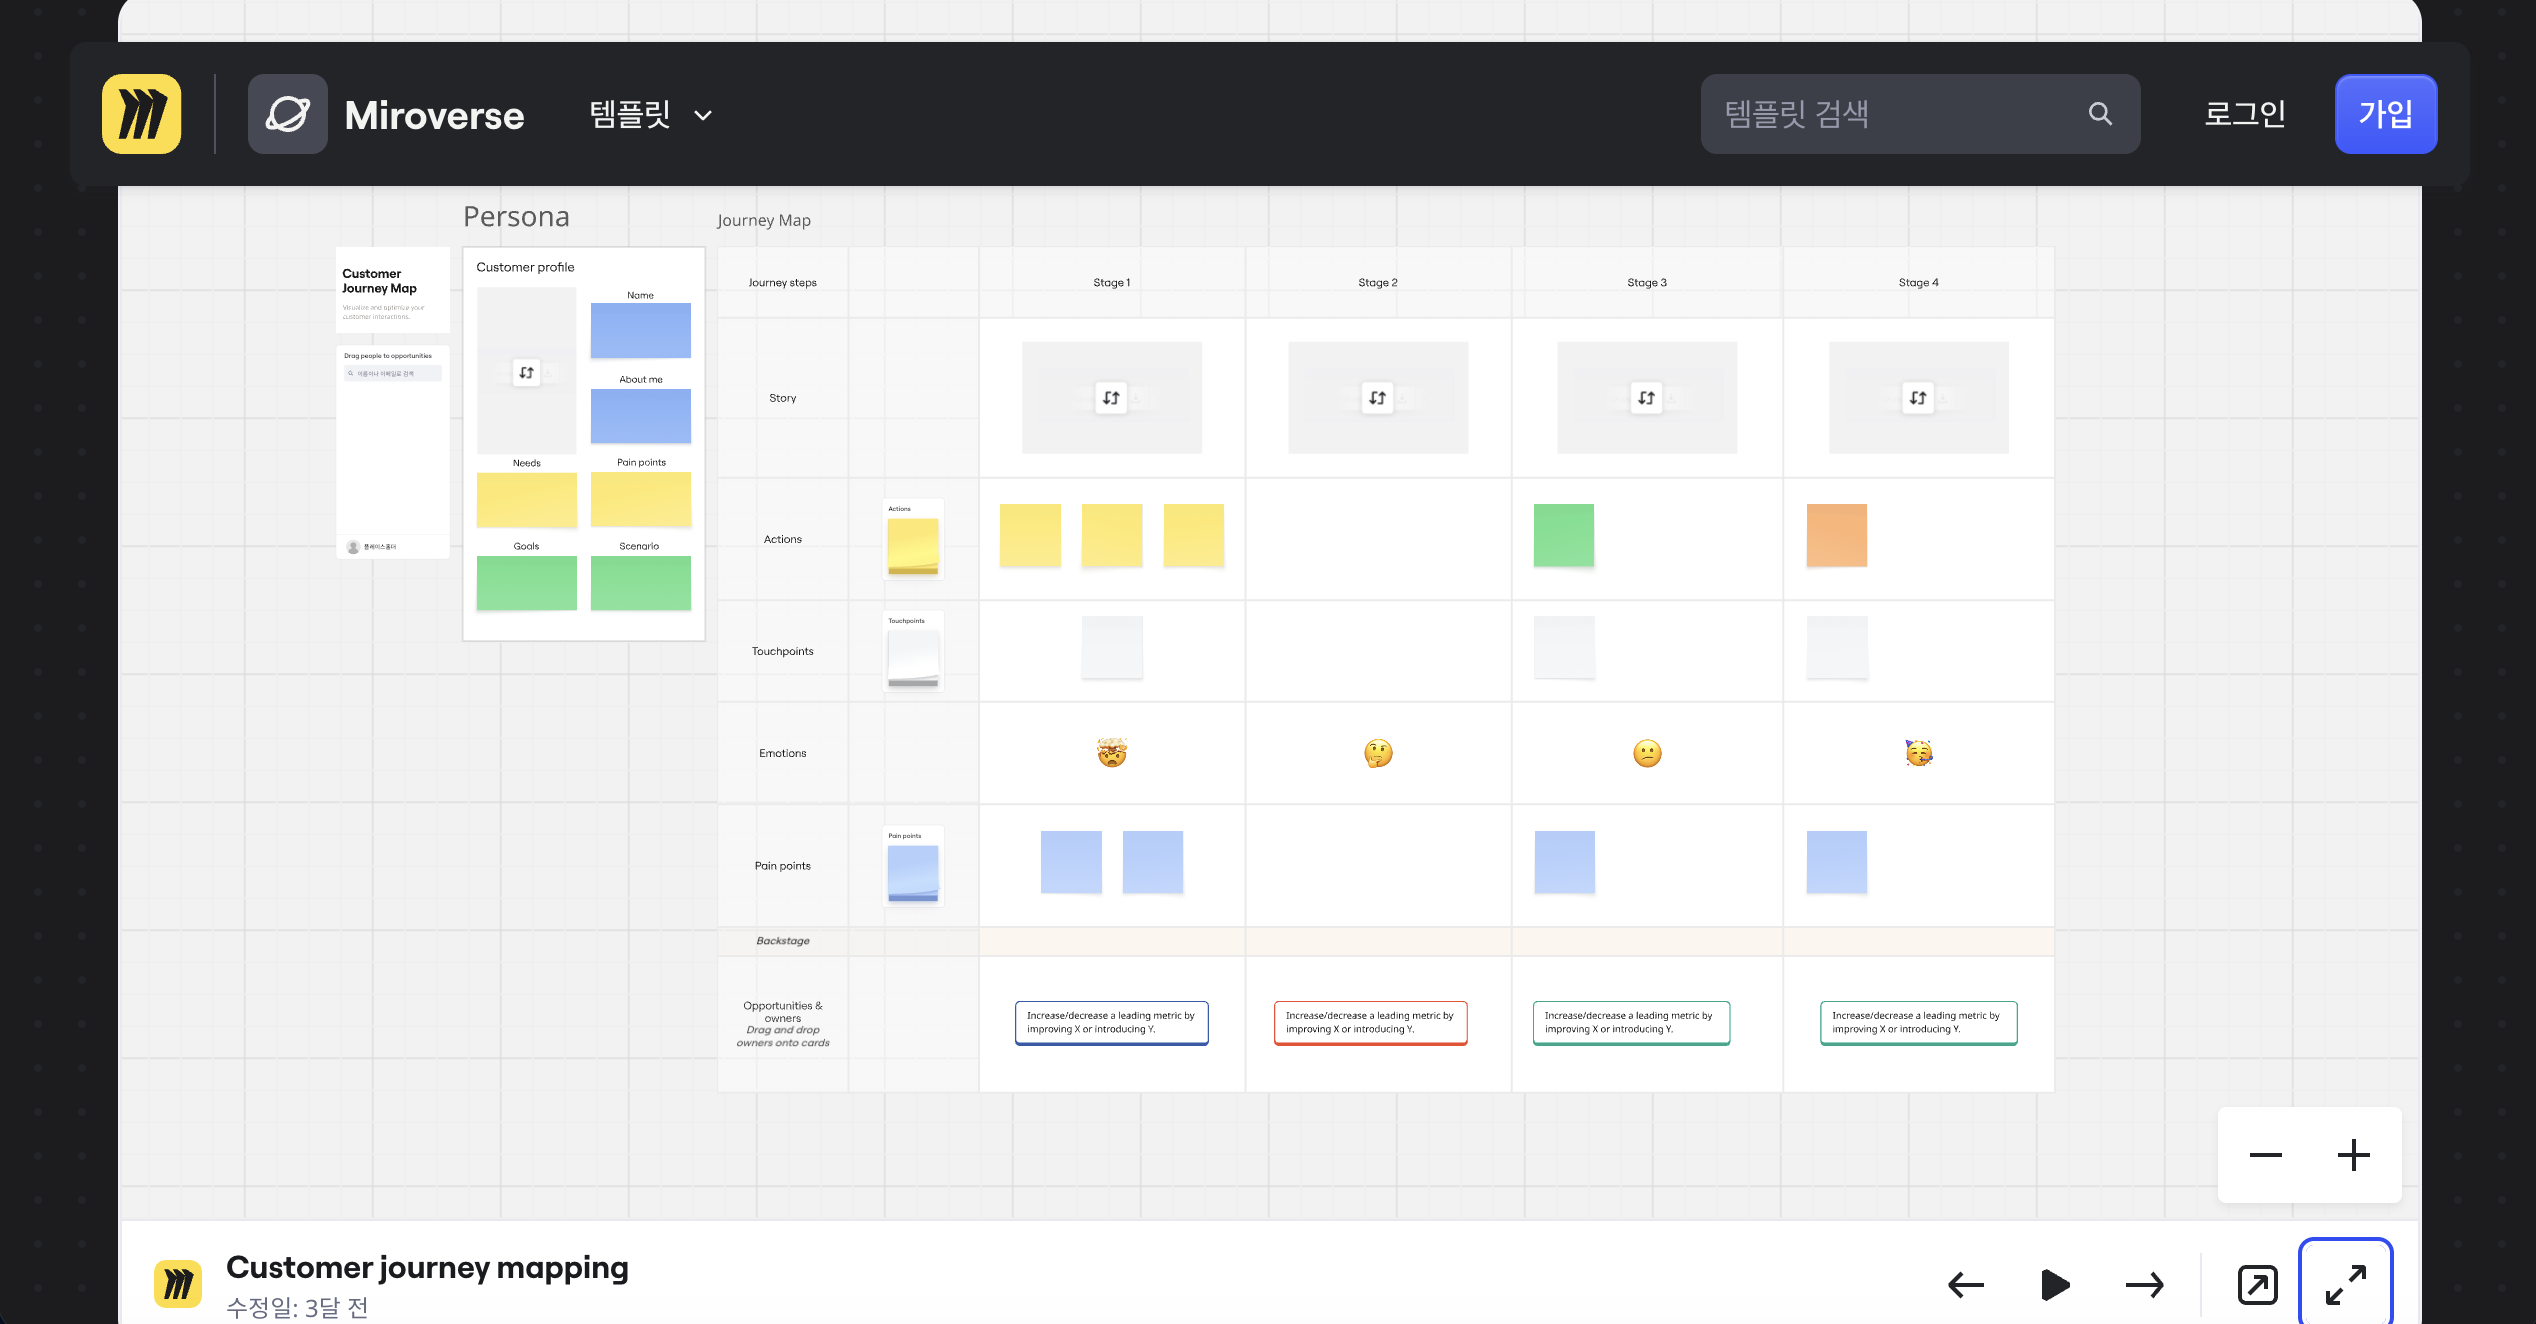This screenshot has height=1324, width=2536.
Task: Click the image placeholder in the Customer profile
Action: point(527,370)
